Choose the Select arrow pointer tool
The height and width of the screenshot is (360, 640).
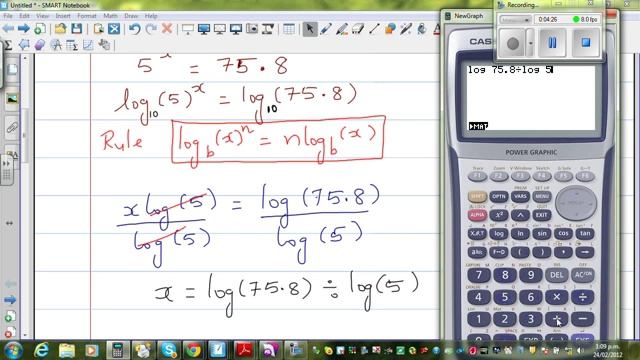(310, 29)
